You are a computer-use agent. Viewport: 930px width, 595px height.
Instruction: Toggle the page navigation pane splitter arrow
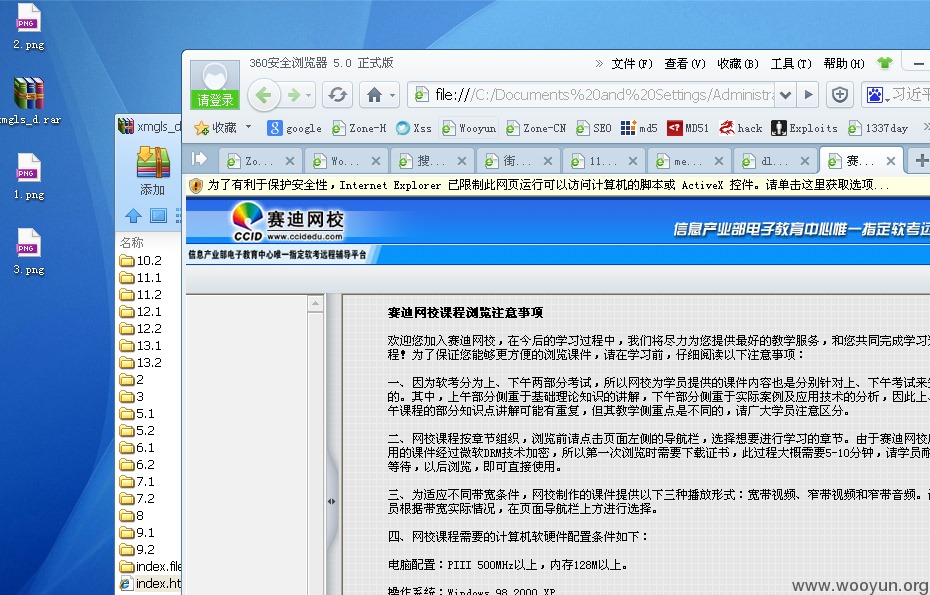pyautogui.click(x=332, y=501)
